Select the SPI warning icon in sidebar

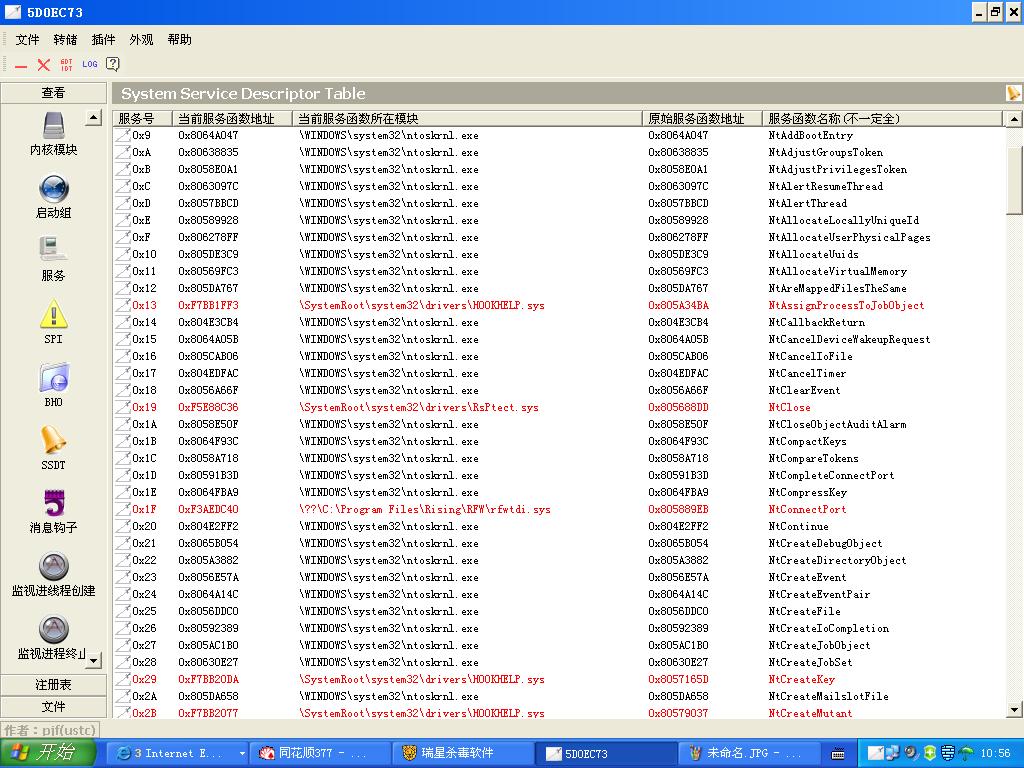pos(53,315)
